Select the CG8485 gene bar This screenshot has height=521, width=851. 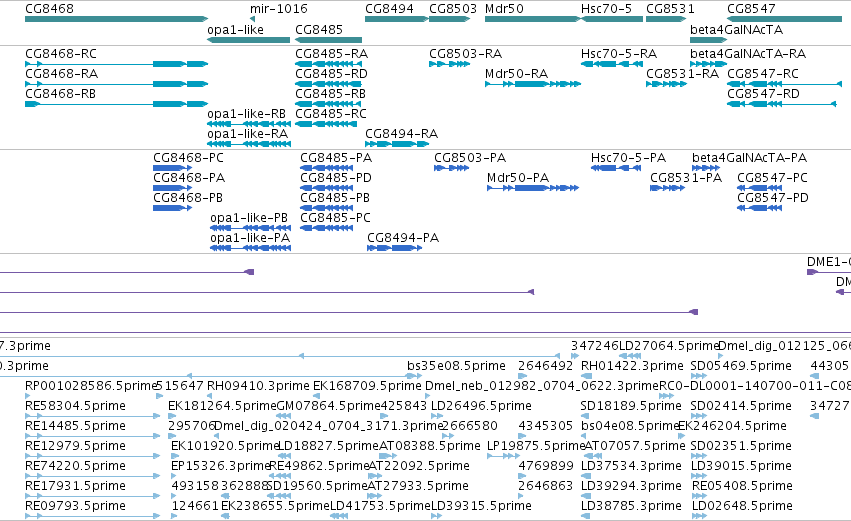coord(328,40)
